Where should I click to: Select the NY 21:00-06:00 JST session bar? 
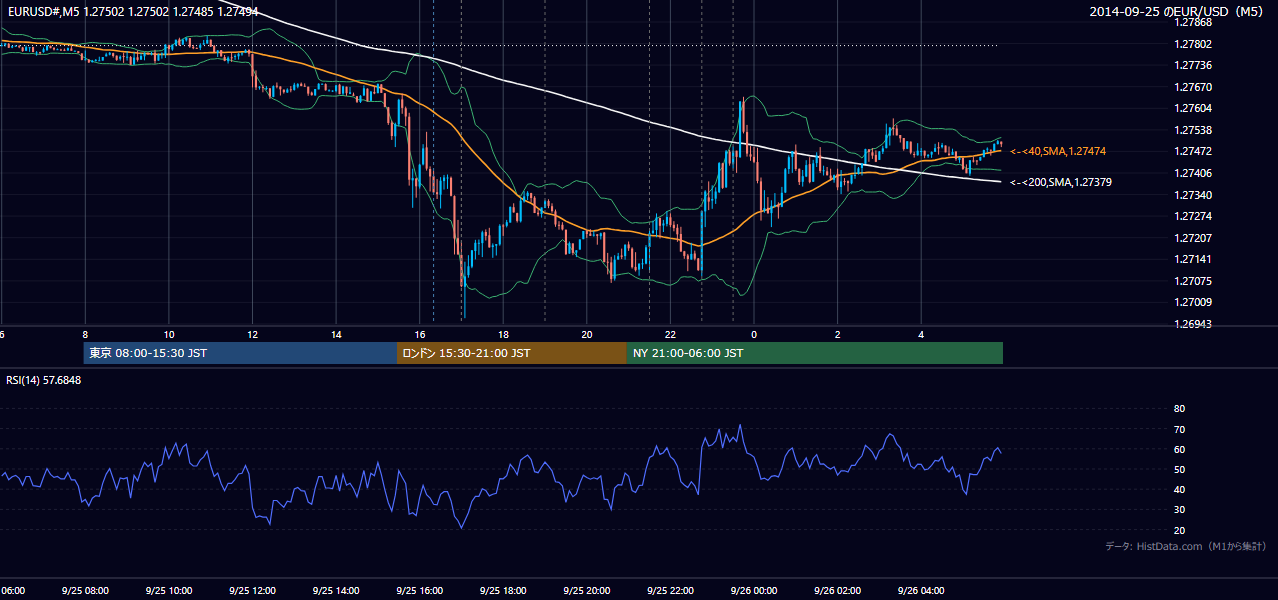pos(815,353)
